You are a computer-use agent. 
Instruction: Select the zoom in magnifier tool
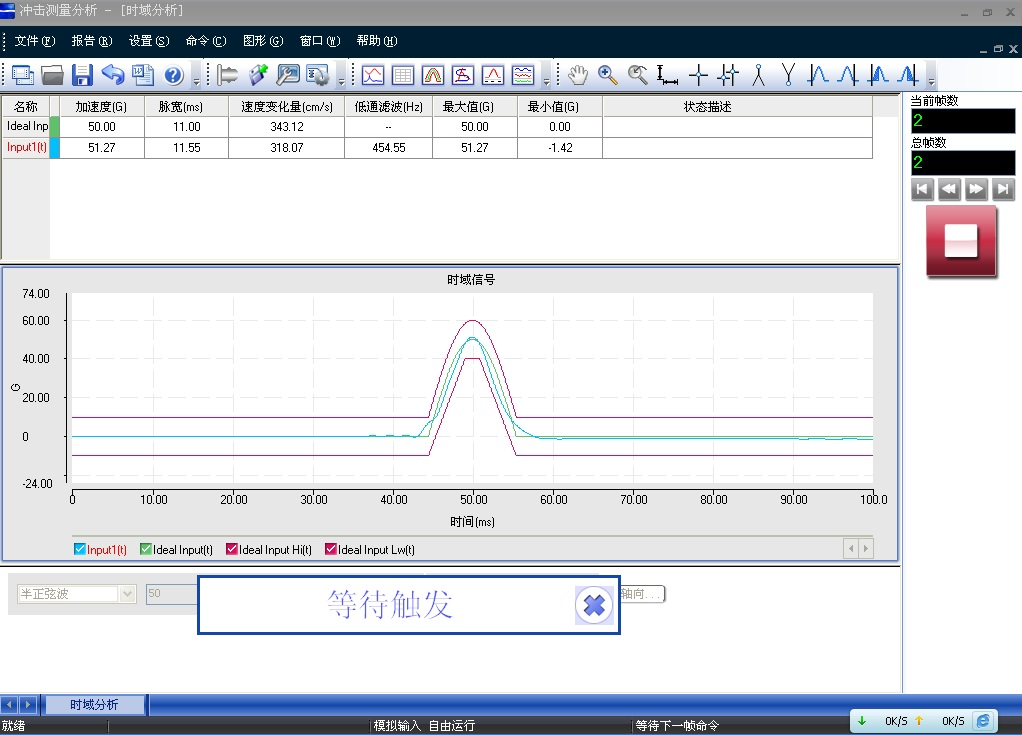(607, 75)
